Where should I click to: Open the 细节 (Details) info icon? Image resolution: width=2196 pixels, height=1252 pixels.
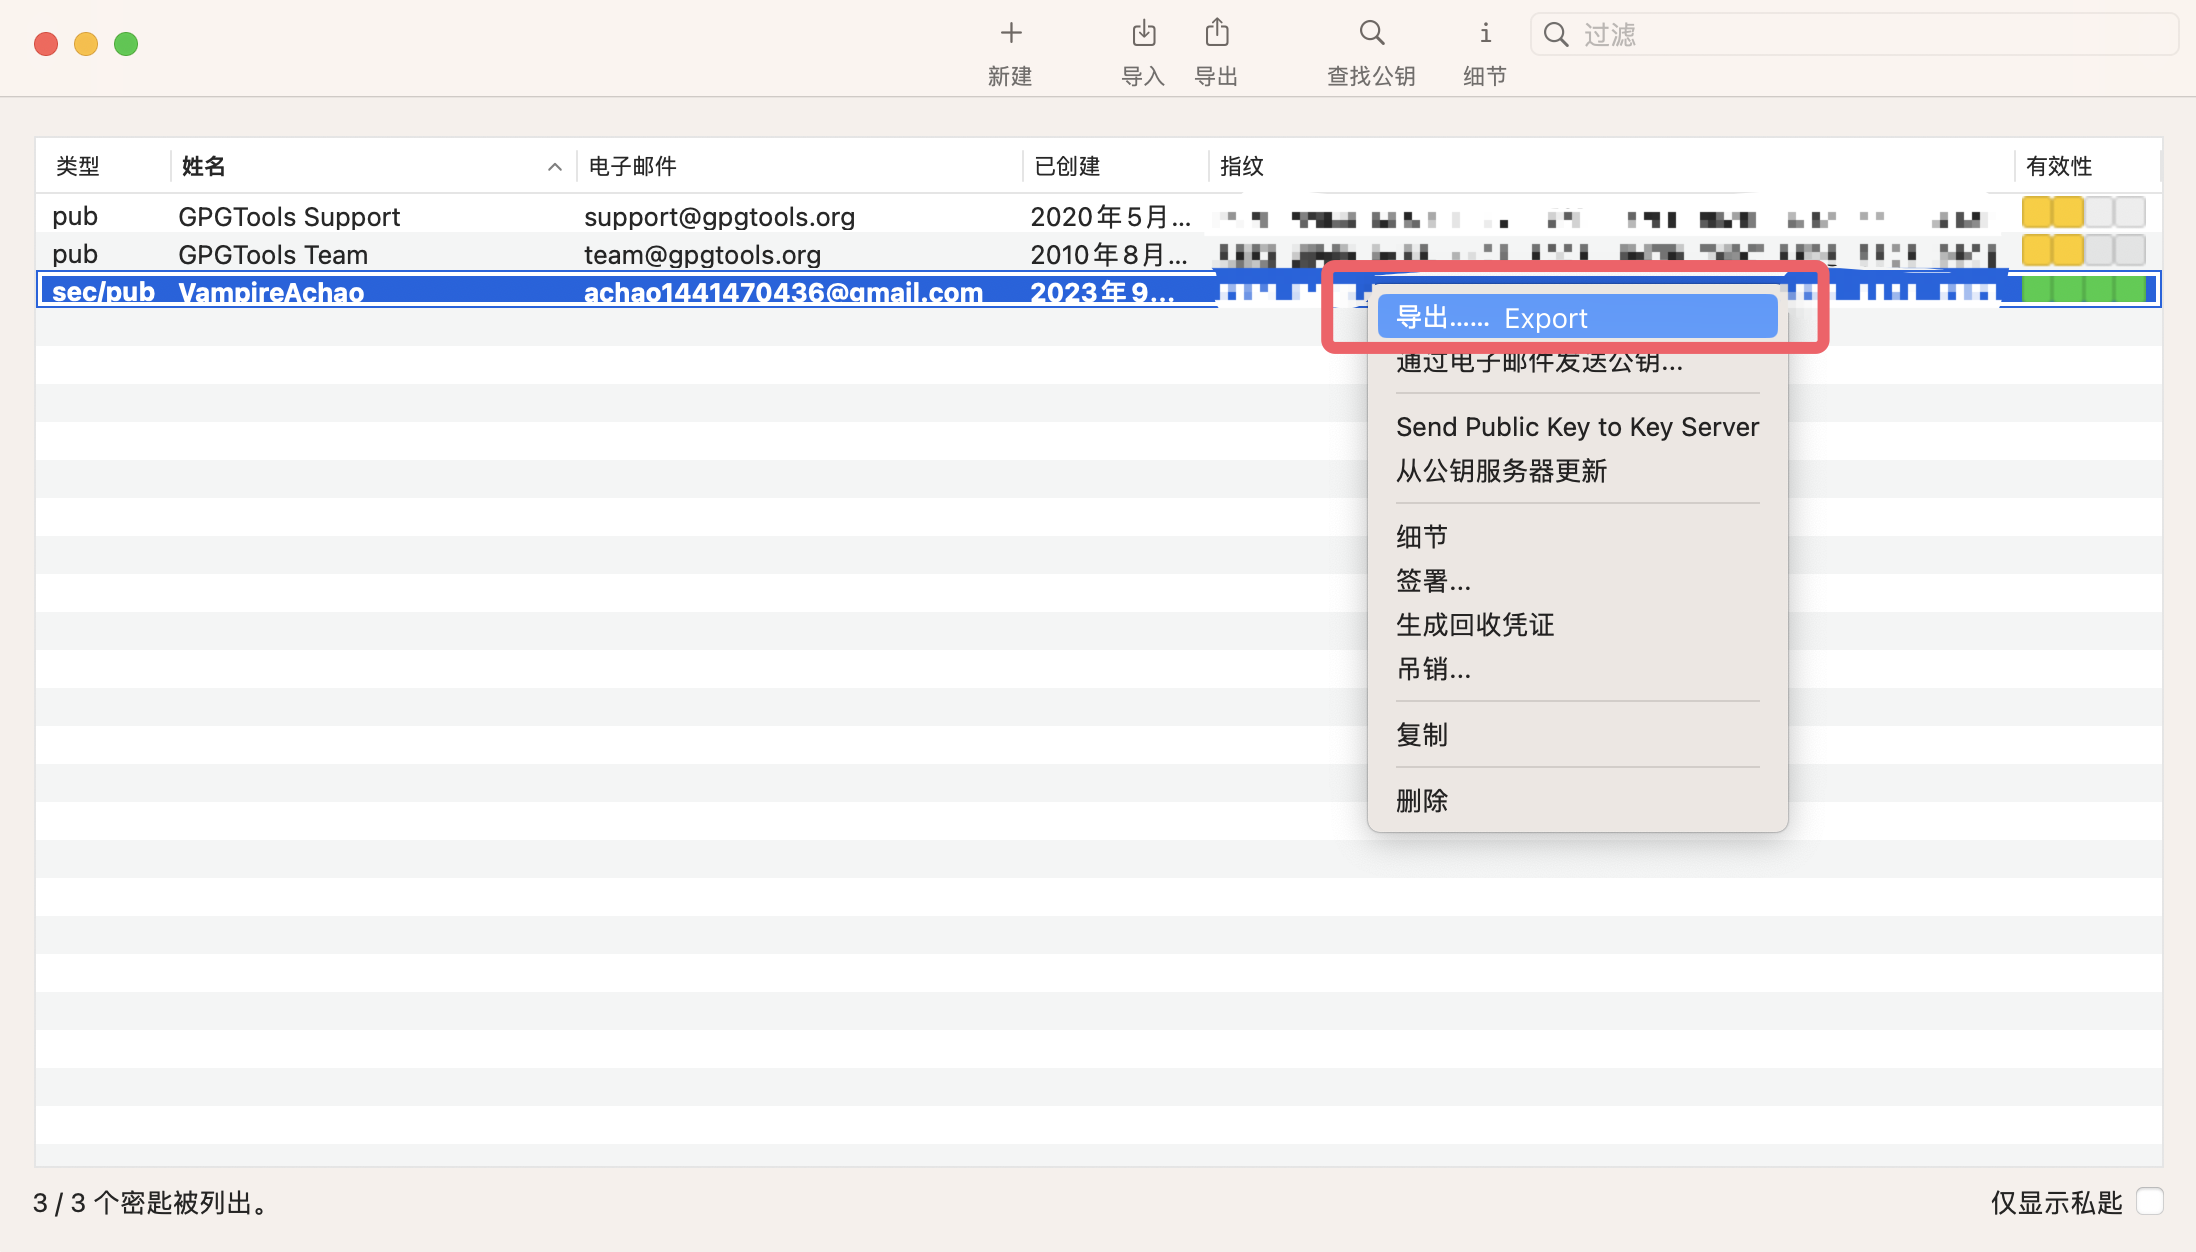click(x=1485, y=34)
